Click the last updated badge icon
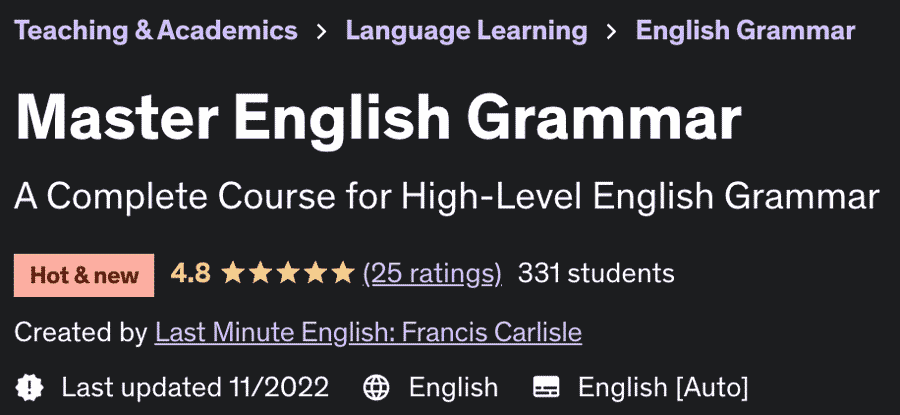Screen dimensions: 900x415 point(29,387)
